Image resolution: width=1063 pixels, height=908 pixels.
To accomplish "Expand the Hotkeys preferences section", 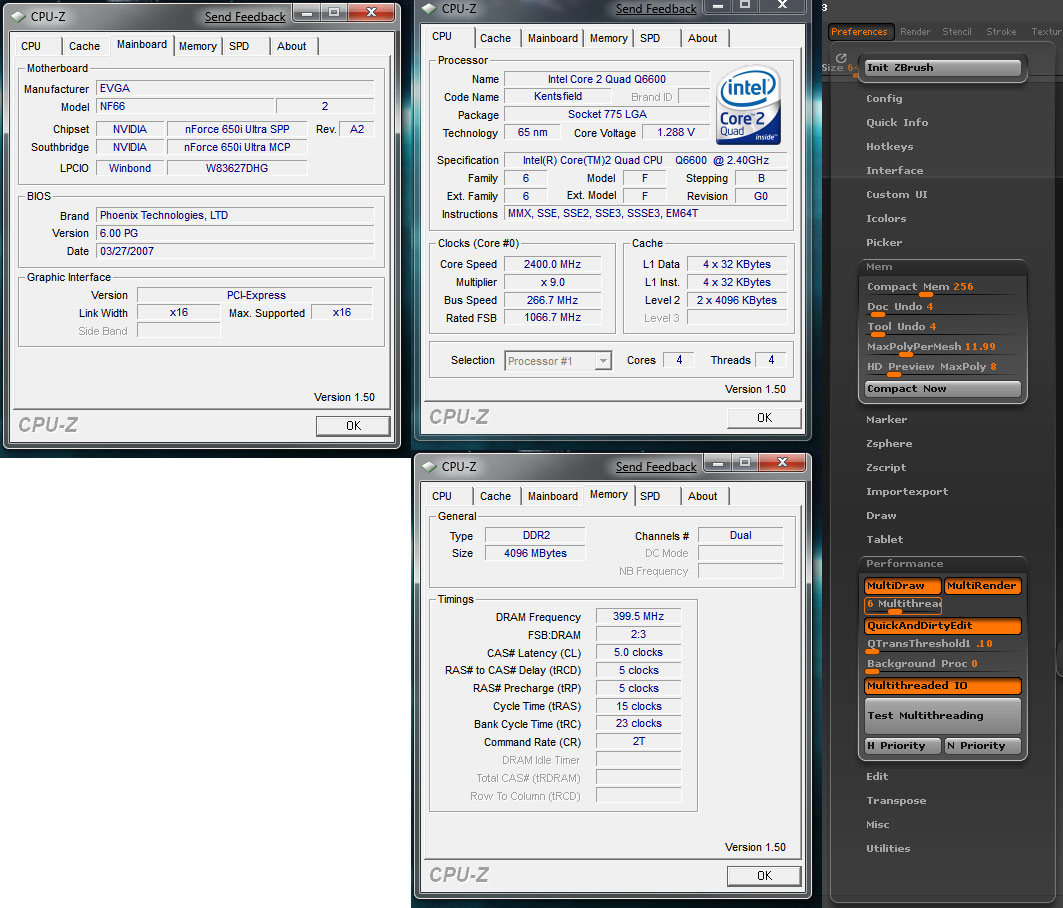I will coord(889,146).
